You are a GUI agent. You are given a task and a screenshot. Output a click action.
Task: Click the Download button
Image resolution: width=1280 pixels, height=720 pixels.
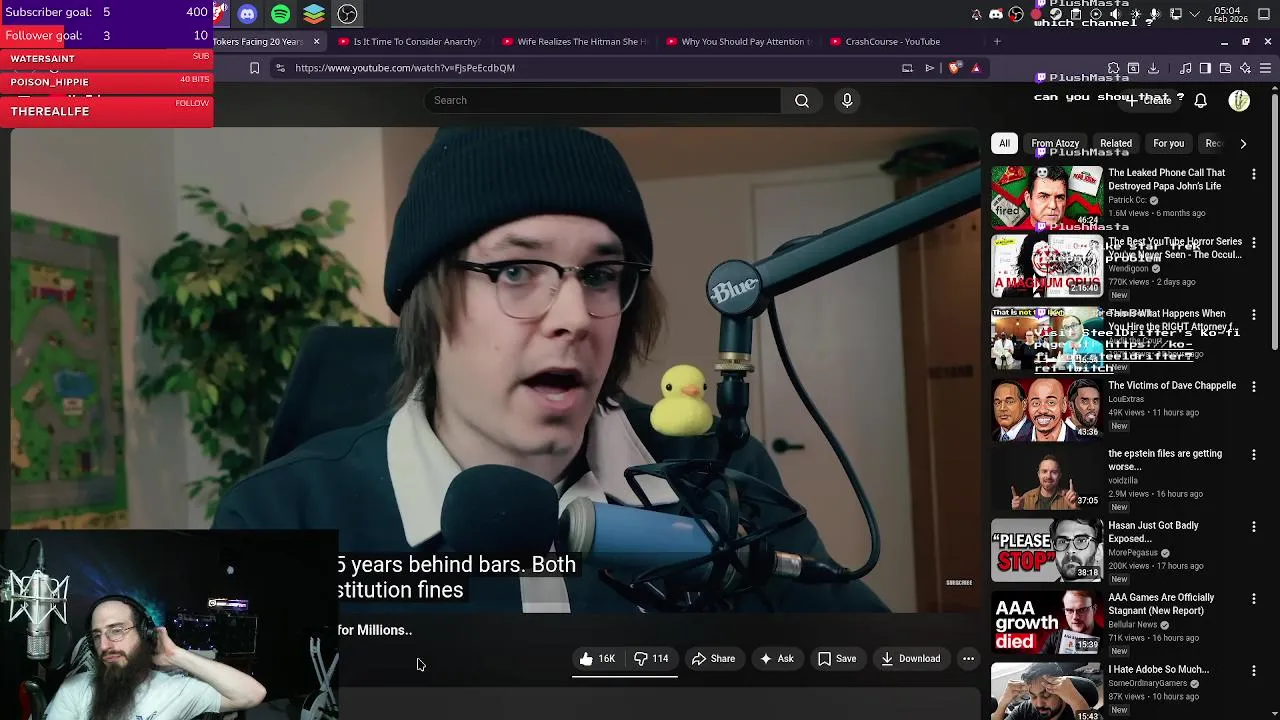point(910,659)
